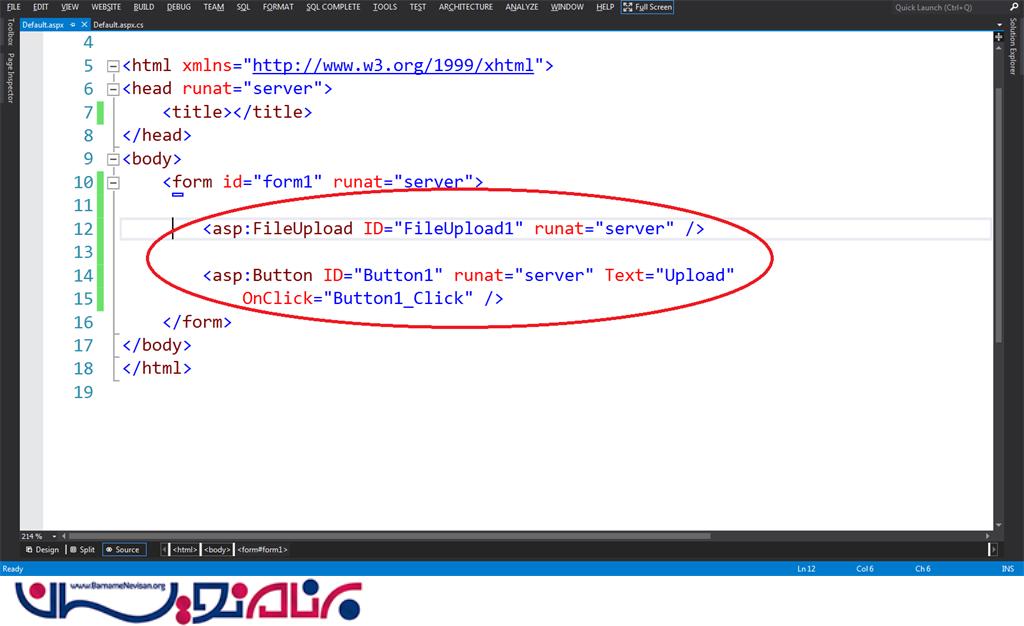Screen dimensions: 1024x626
Task: Switch to the Default.aspx tab
Action: coord(43,24)
